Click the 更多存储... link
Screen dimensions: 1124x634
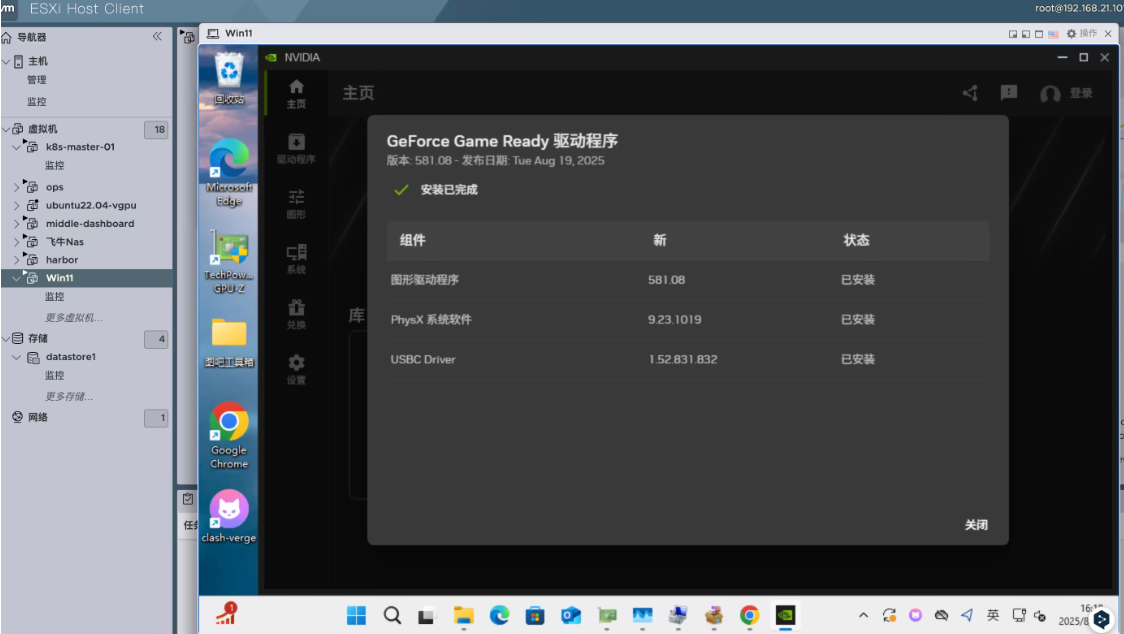click(69, 397)
